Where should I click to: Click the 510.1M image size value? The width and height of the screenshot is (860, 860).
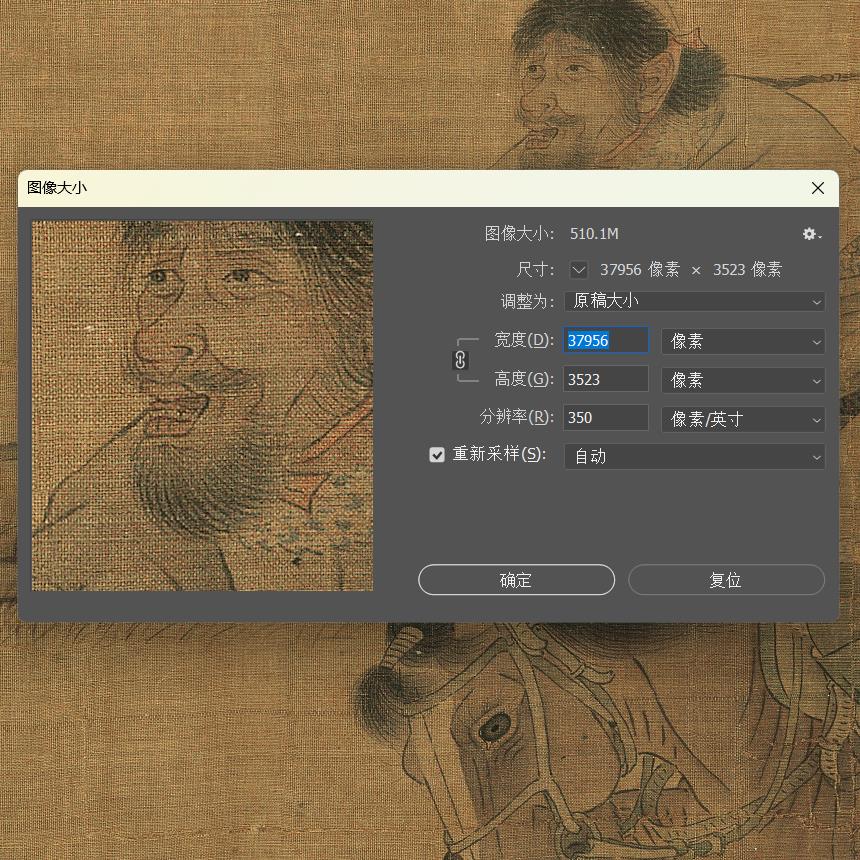(594, 234)
